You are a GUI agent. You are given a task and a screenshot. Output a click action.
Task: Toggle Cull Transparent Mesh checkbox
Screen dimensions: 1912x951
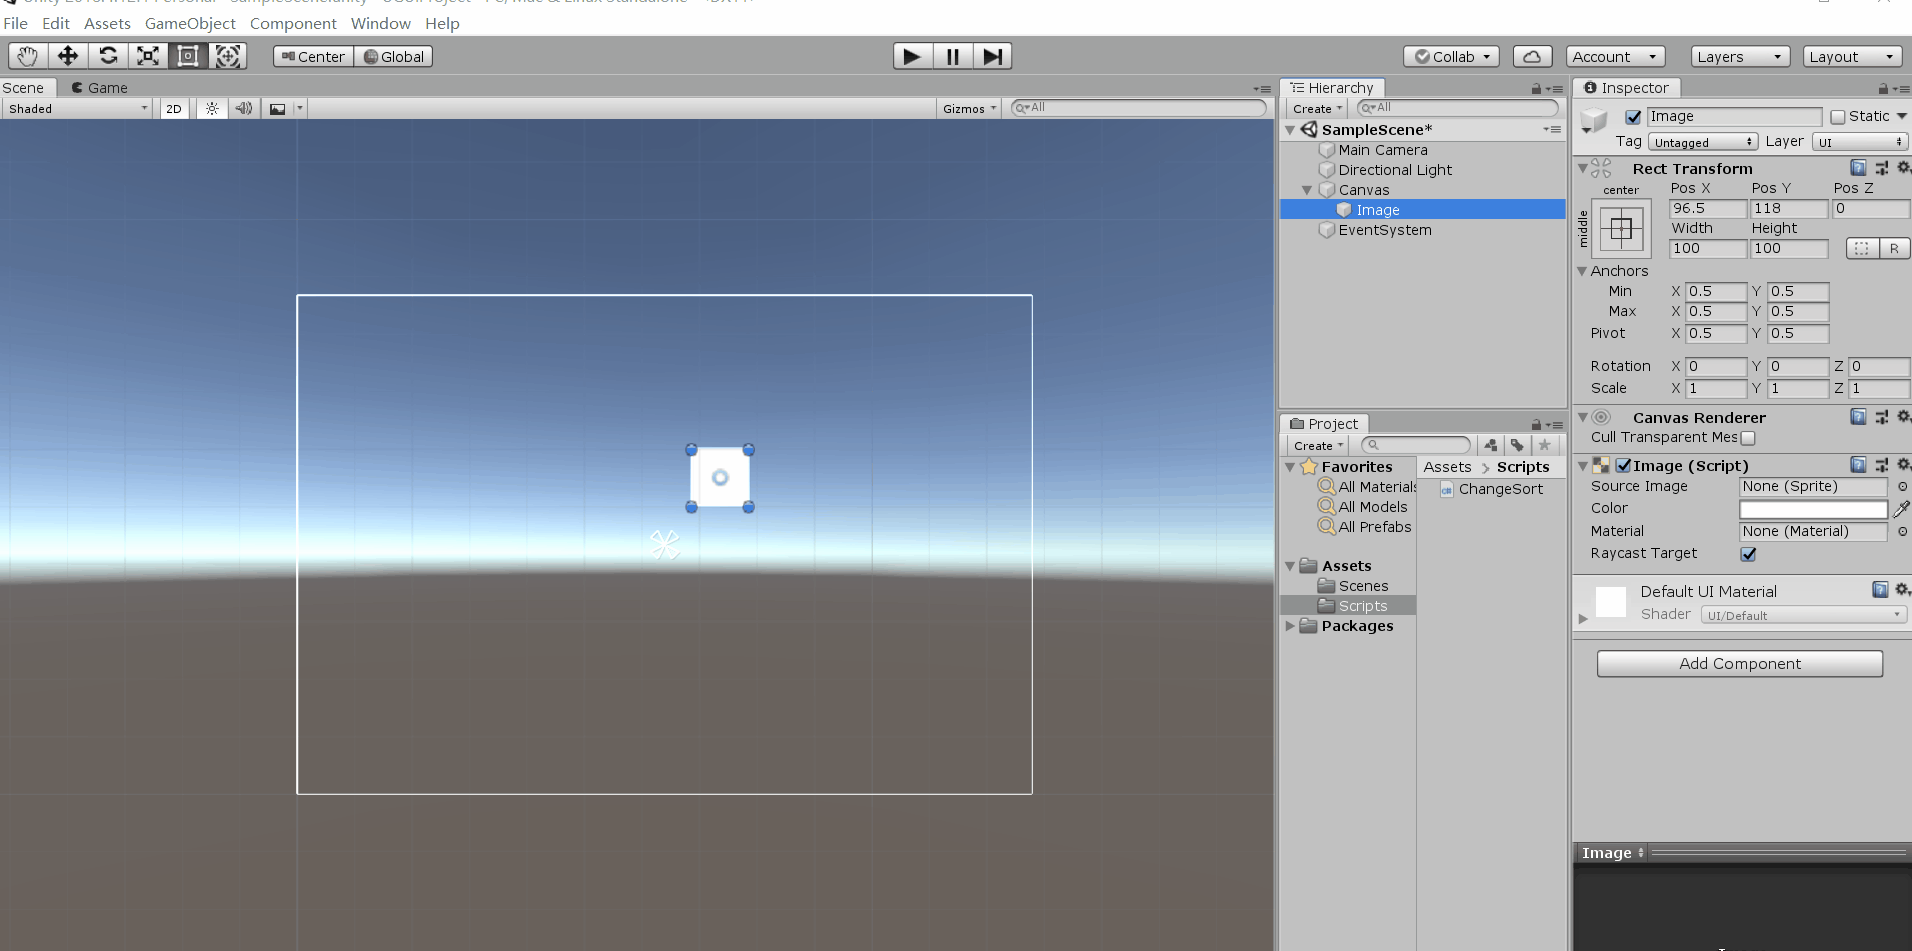(x=1748, y=438)
